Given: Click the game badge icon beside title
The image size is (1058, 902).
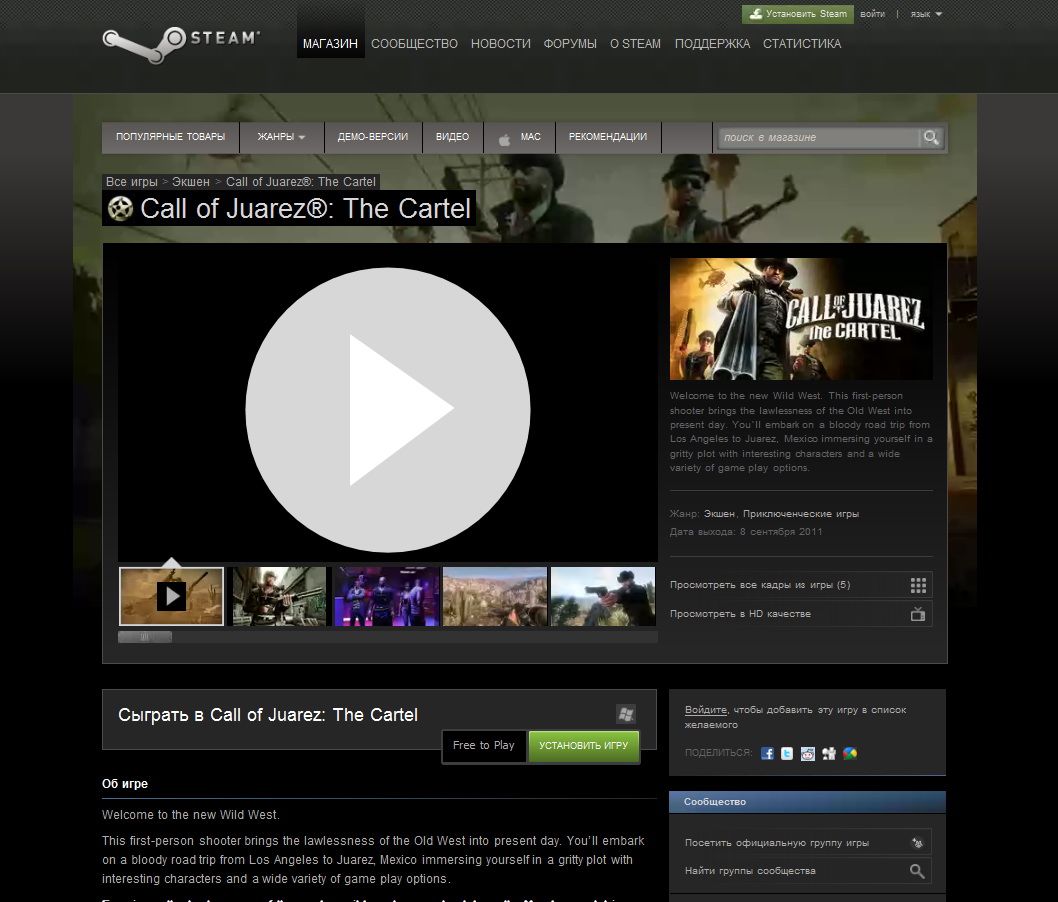Looking at the screenshot, I should coord(121,208).
